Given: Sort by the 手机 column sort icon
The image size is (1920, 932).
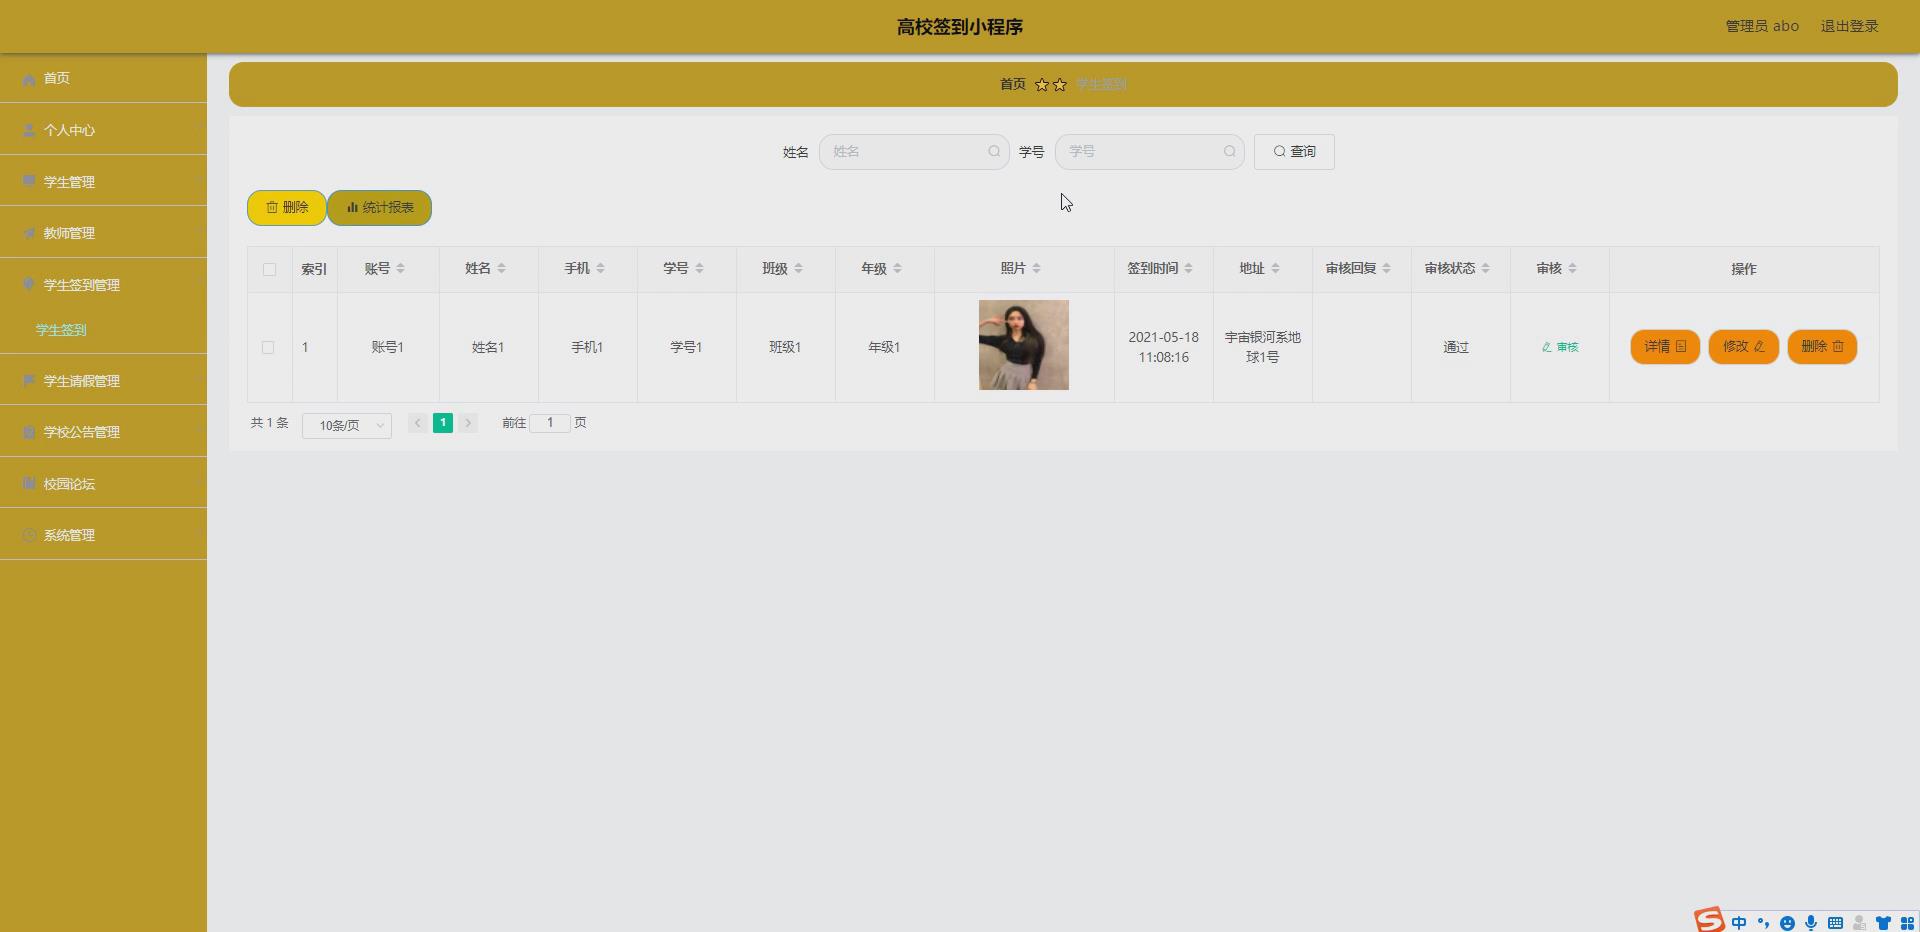Looking at the screenshot, I should (x=600, y=268).
